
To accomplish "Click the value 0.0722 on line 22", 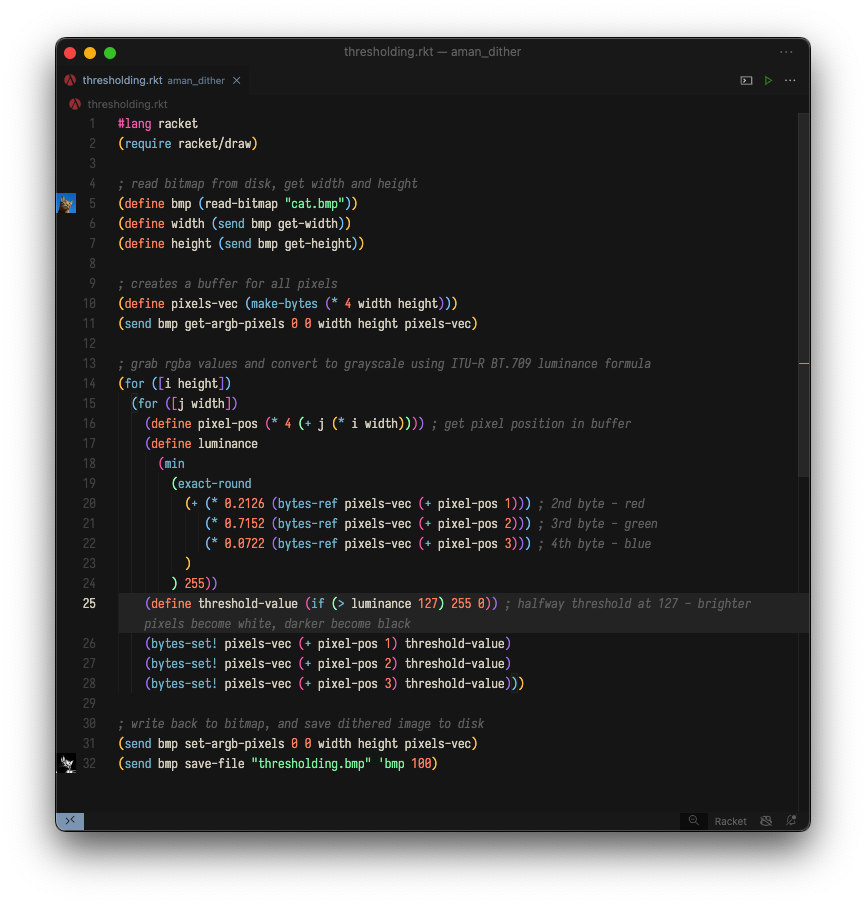I will click(x=244, y=544).
